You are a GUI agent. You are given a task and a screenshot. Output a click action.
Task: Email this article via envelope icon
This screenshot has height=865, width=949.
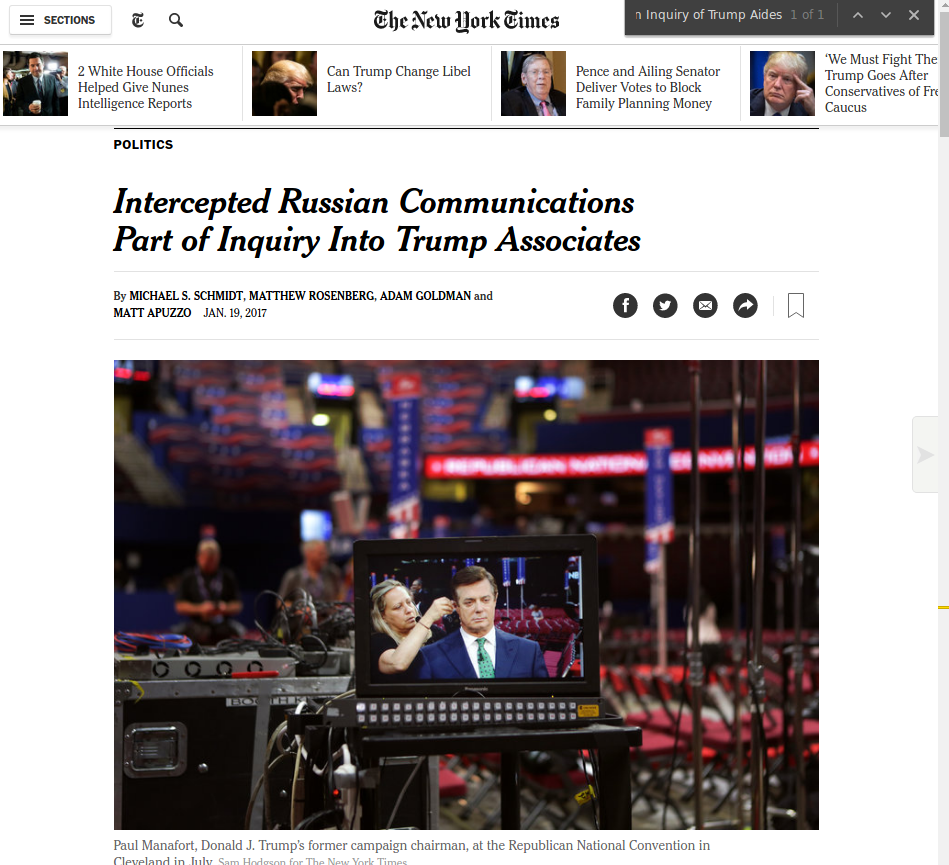click(705, 306)
